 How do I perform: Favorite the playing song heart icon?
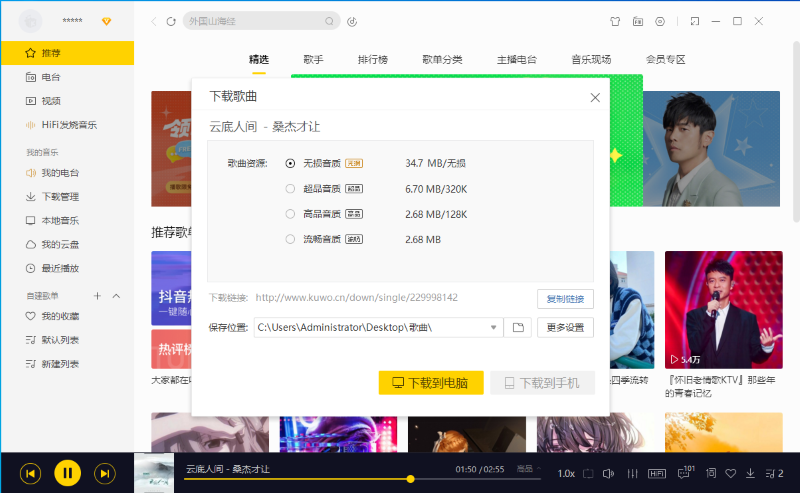click(731, 474)
